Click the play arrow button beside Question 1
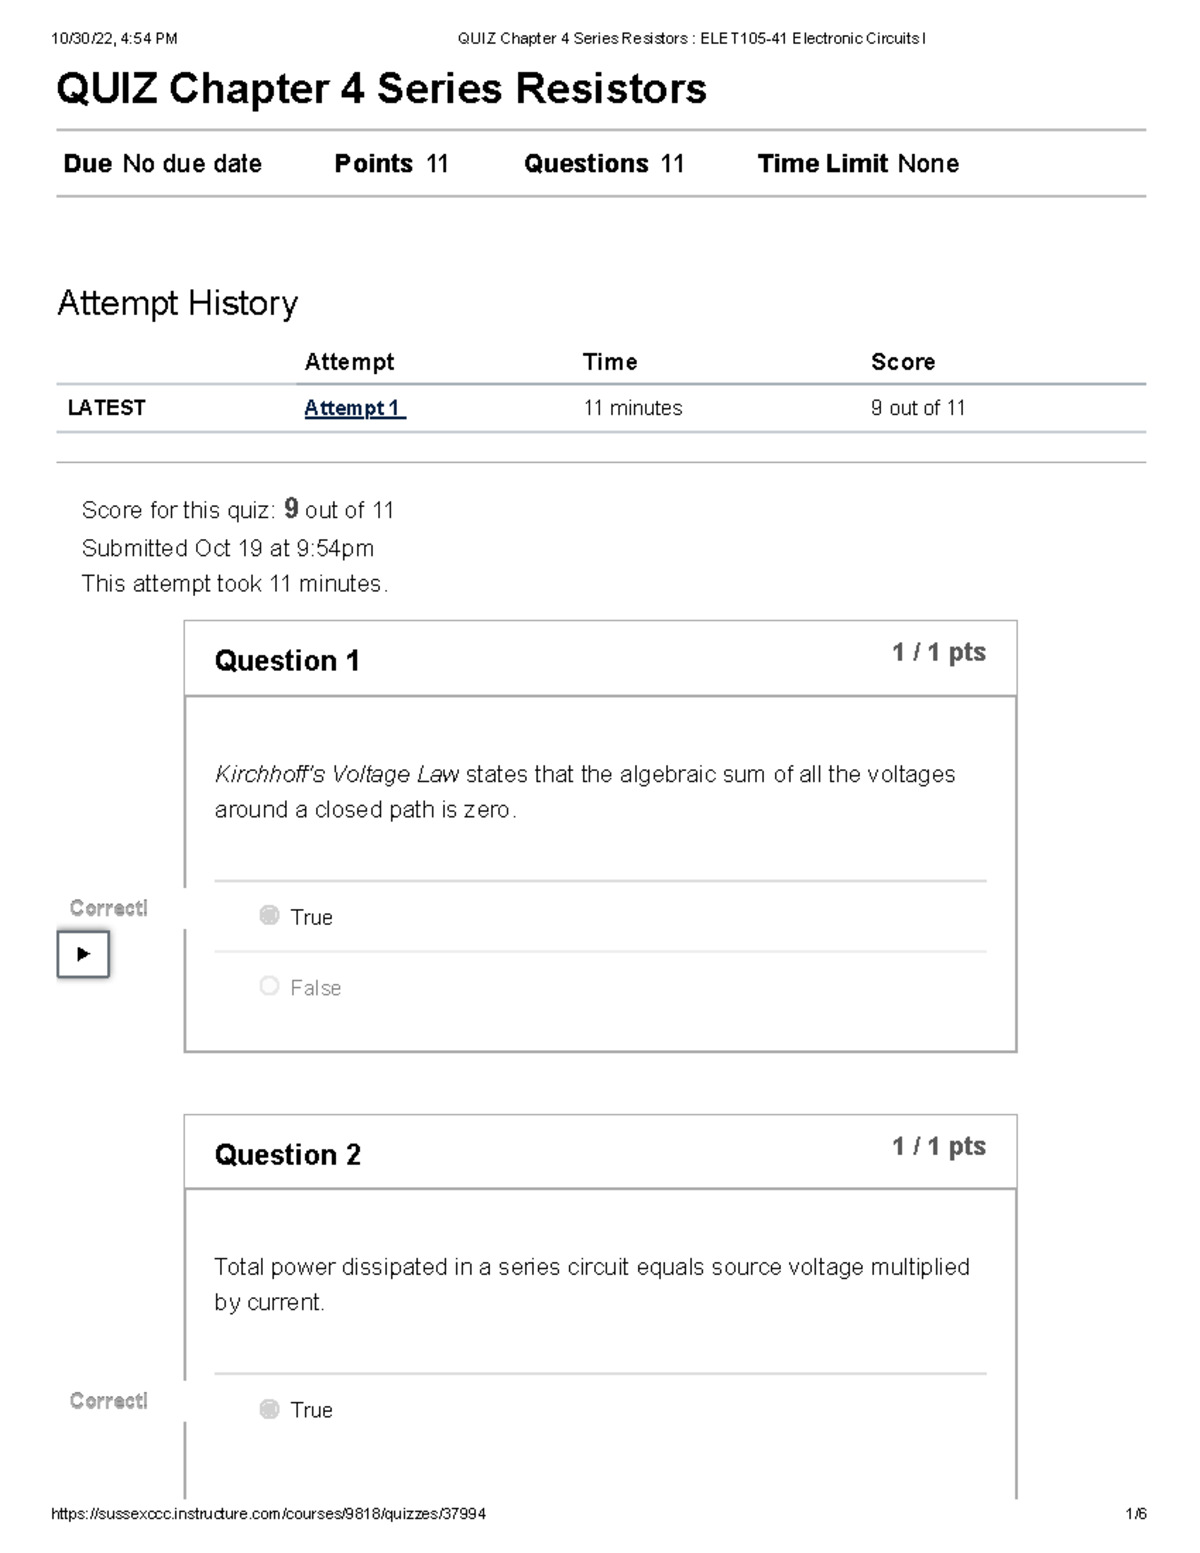The height and width of the screenshot is (1553, 1200). 83,954
